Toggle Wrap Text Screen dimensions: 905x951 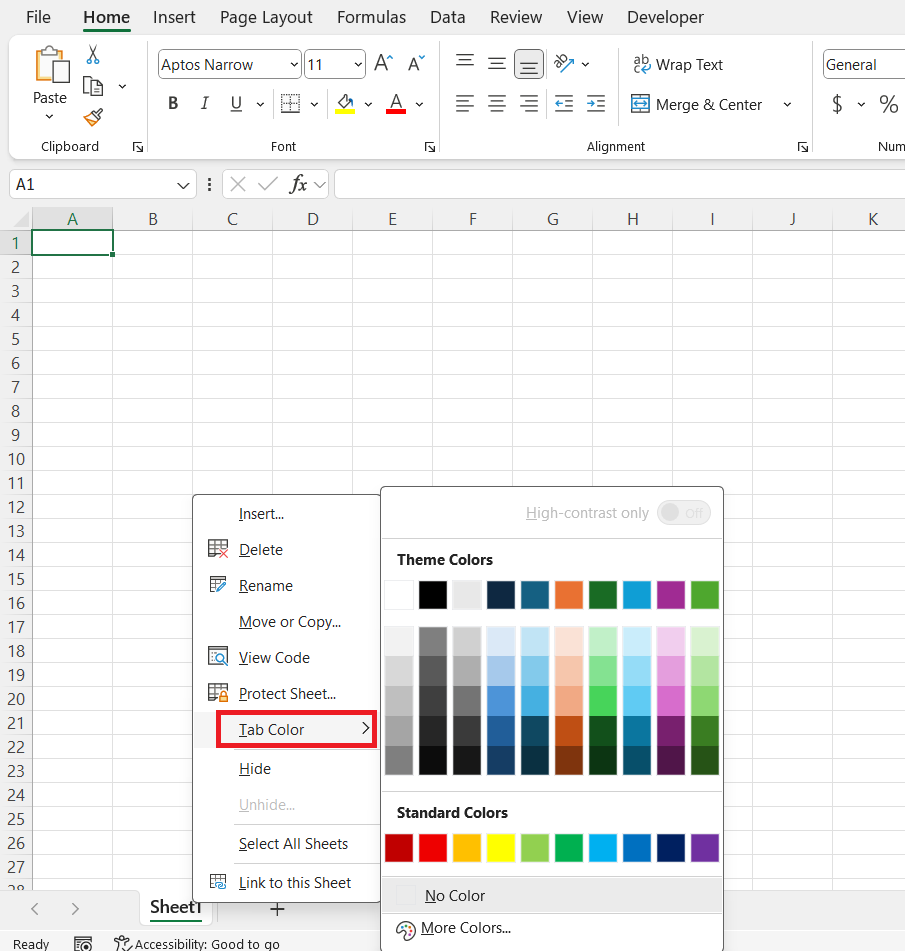click(678, 64)
